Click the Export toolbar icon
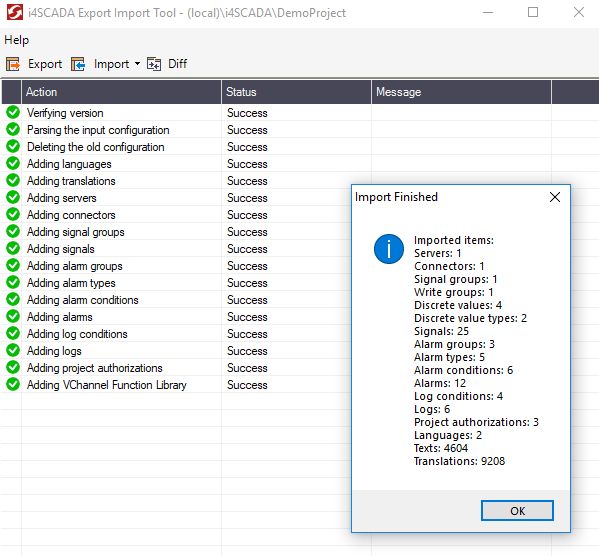 coord(13,64)
